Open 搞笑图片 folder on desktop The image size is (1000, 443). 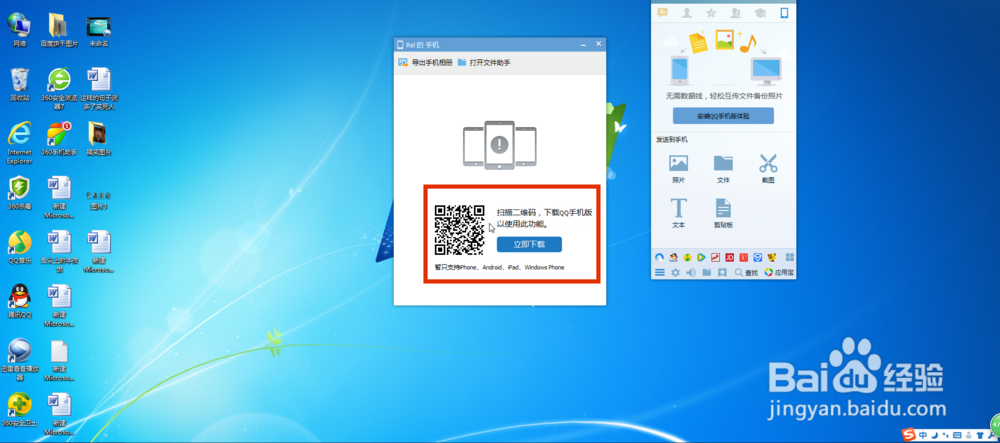coord(99,139)
